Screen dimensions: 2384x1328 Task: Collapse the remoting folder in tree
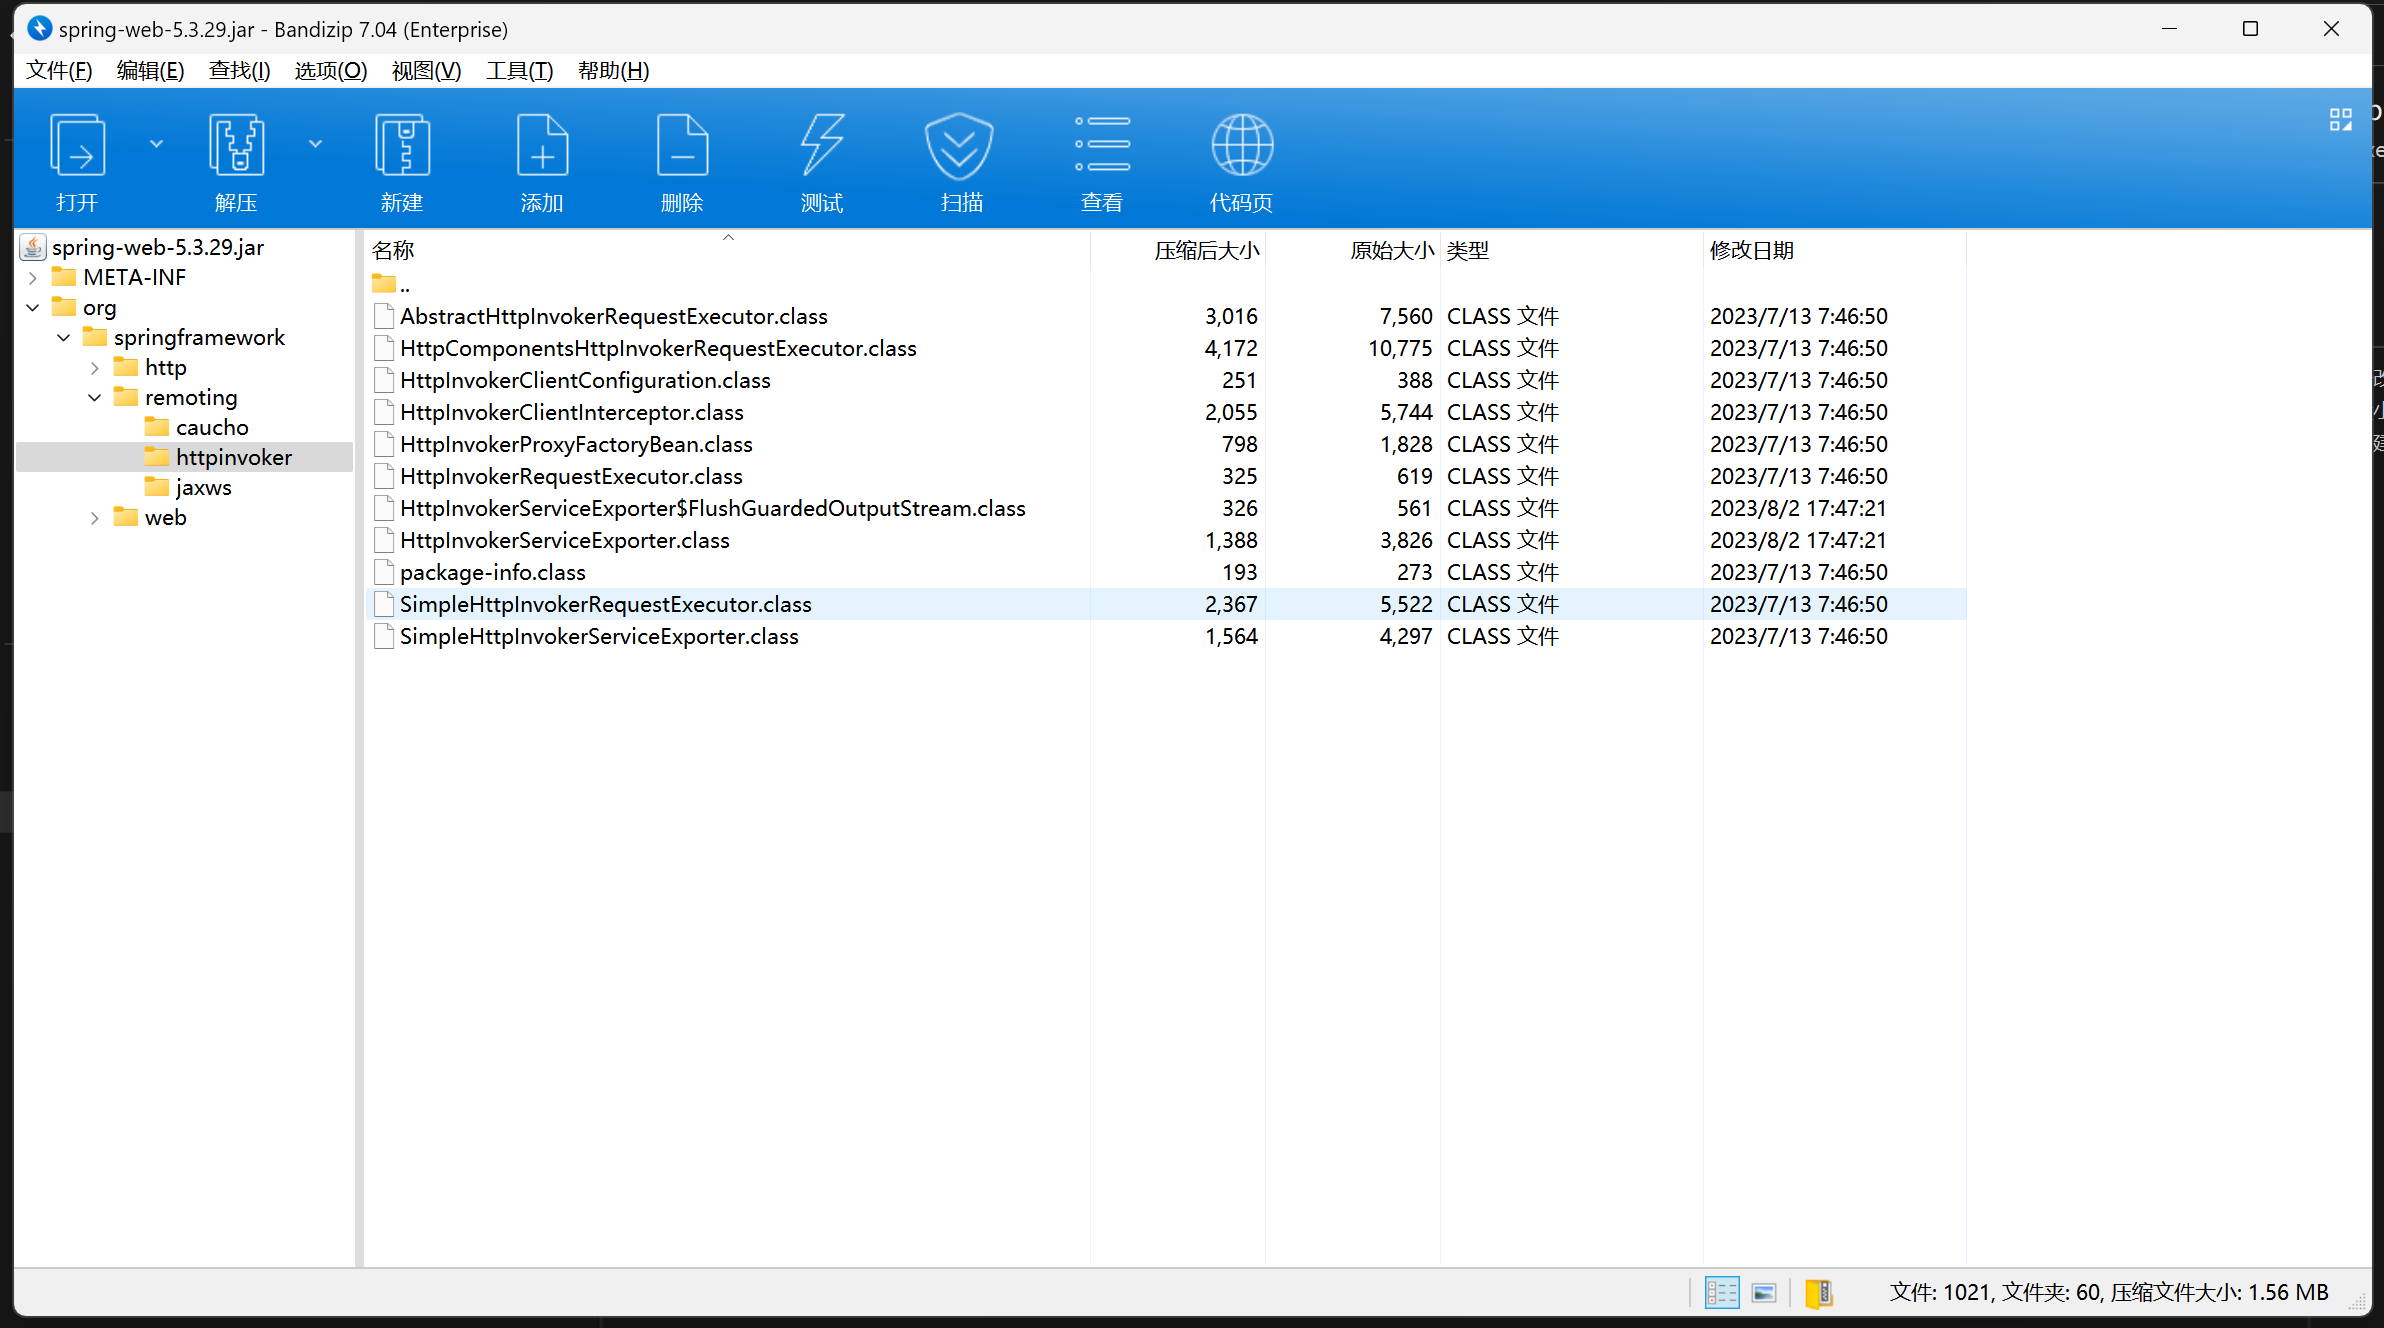pos(95,398)
